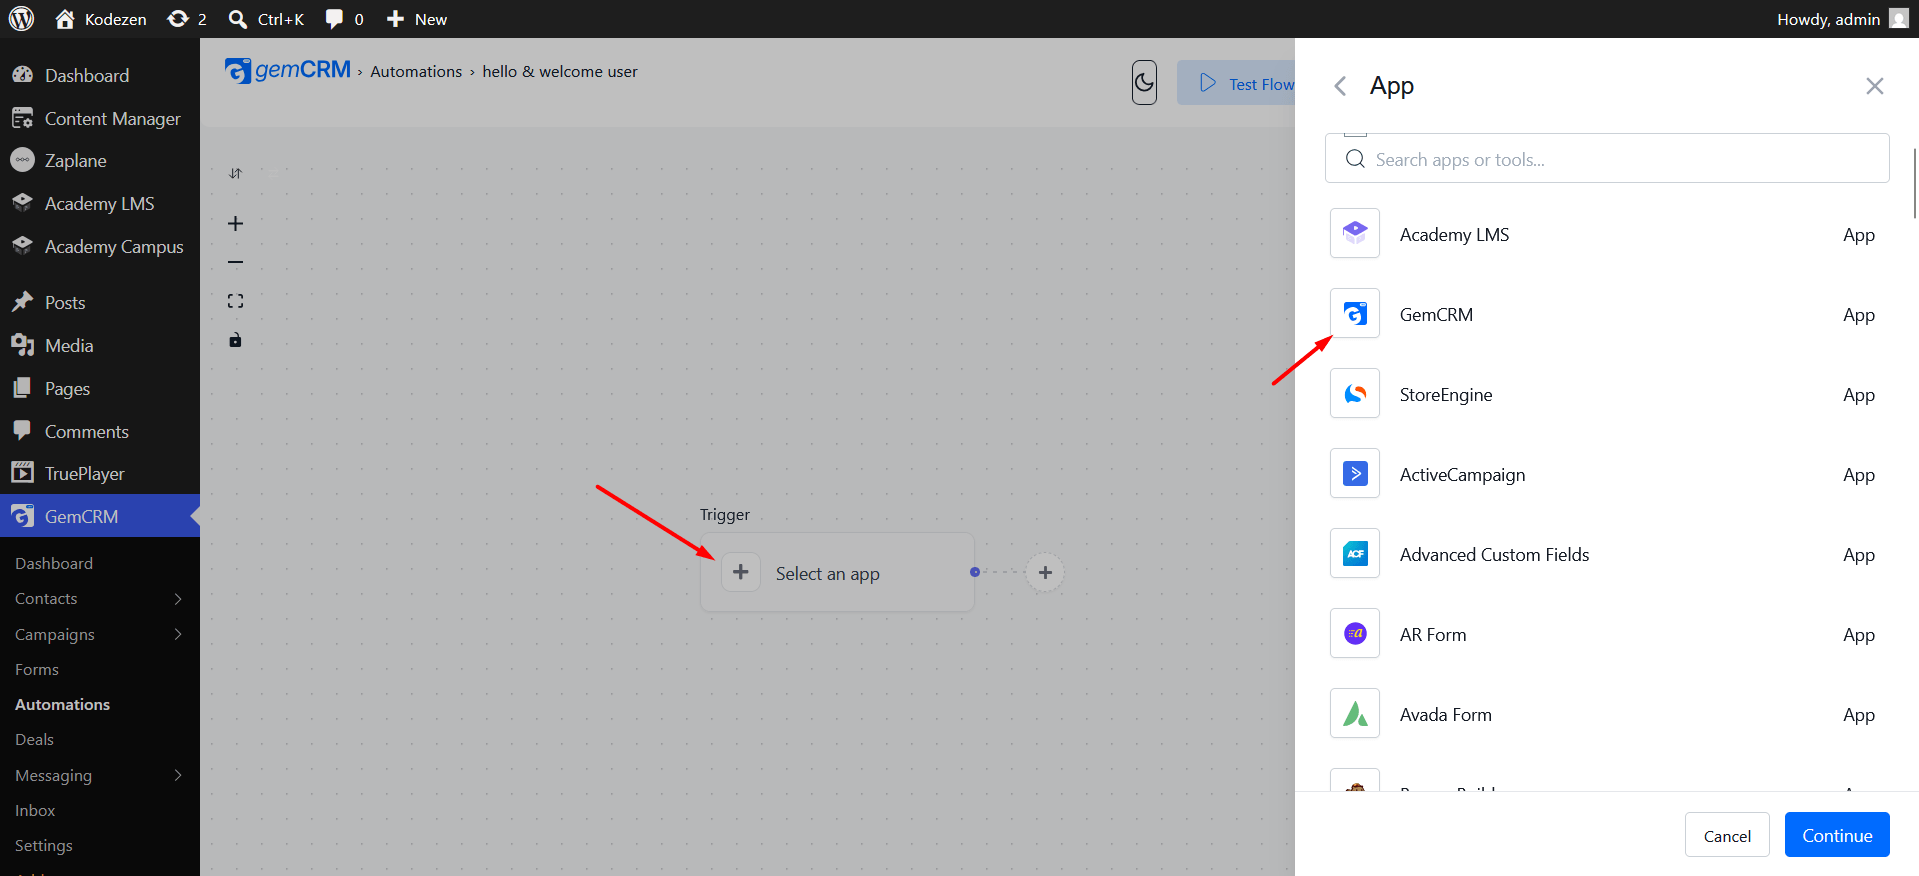Open Howdy, admin account menu
1919x876 pixels.
click(1842, 19)
